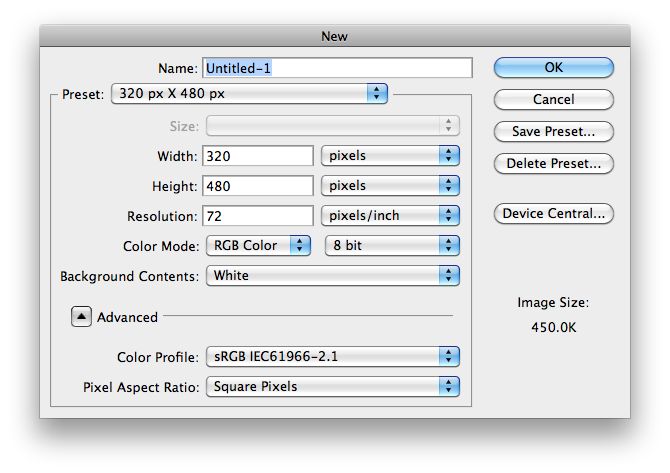Click Delete Preset button
670x473 pixels.
coord(553,163)
